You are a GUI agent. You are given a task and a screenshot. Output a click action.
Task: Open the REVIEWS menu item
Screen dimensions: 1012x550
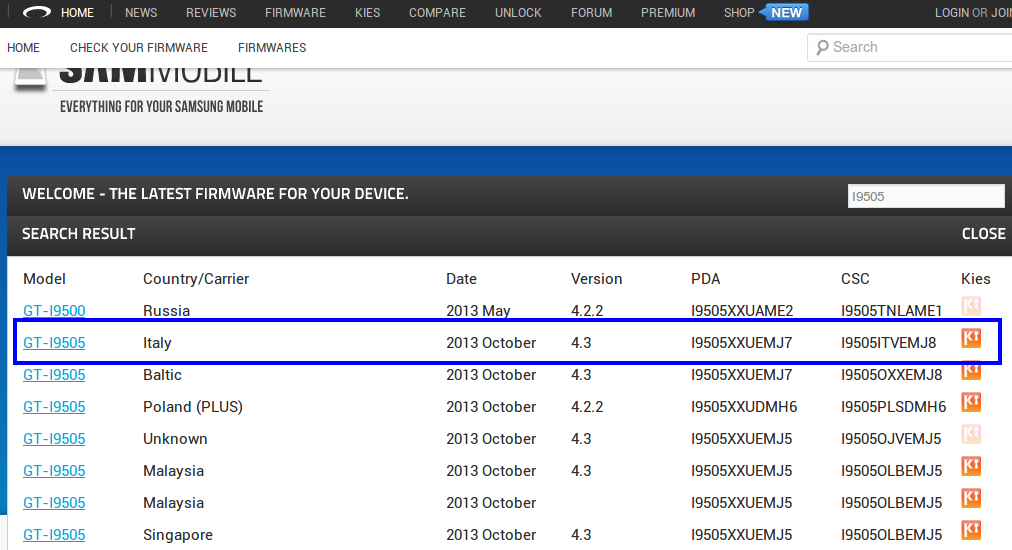tap(211, 13)
